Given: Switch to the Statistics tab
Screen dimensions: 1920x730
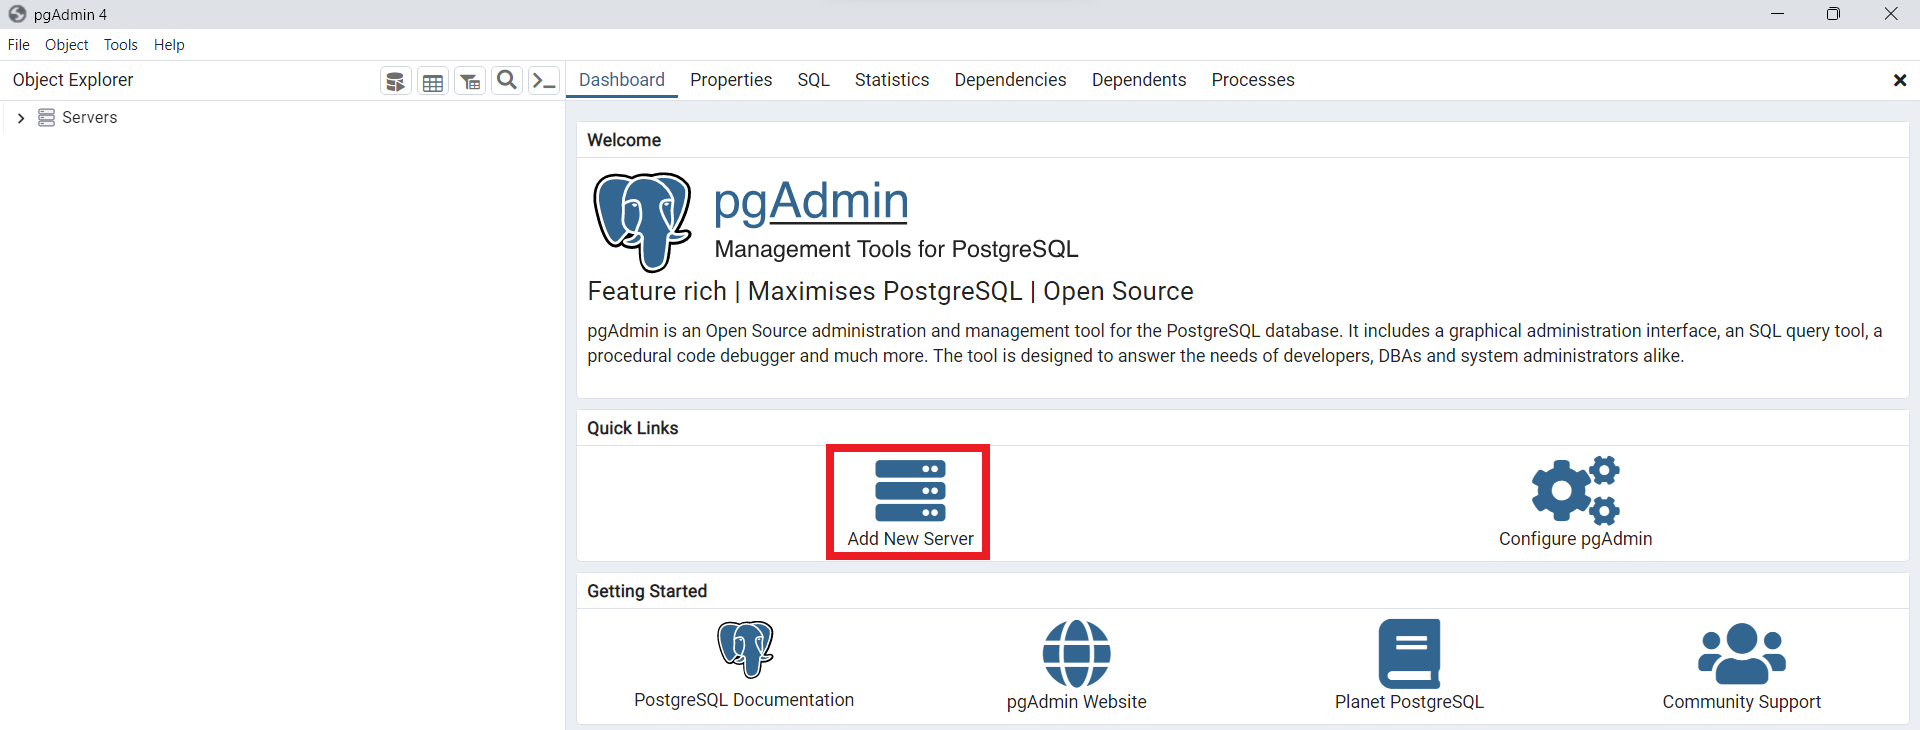Looking at the screenshot, I should coord(892,80).
